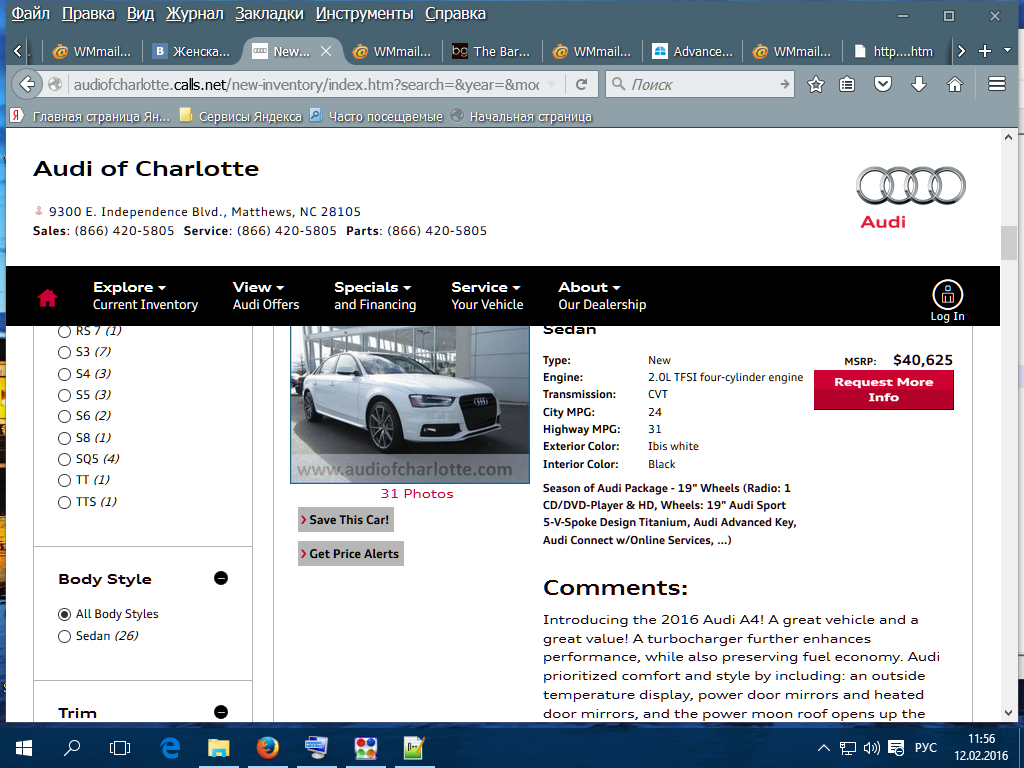
Task: Click the Audi rings logo
Action: click(x=911, y=185)
